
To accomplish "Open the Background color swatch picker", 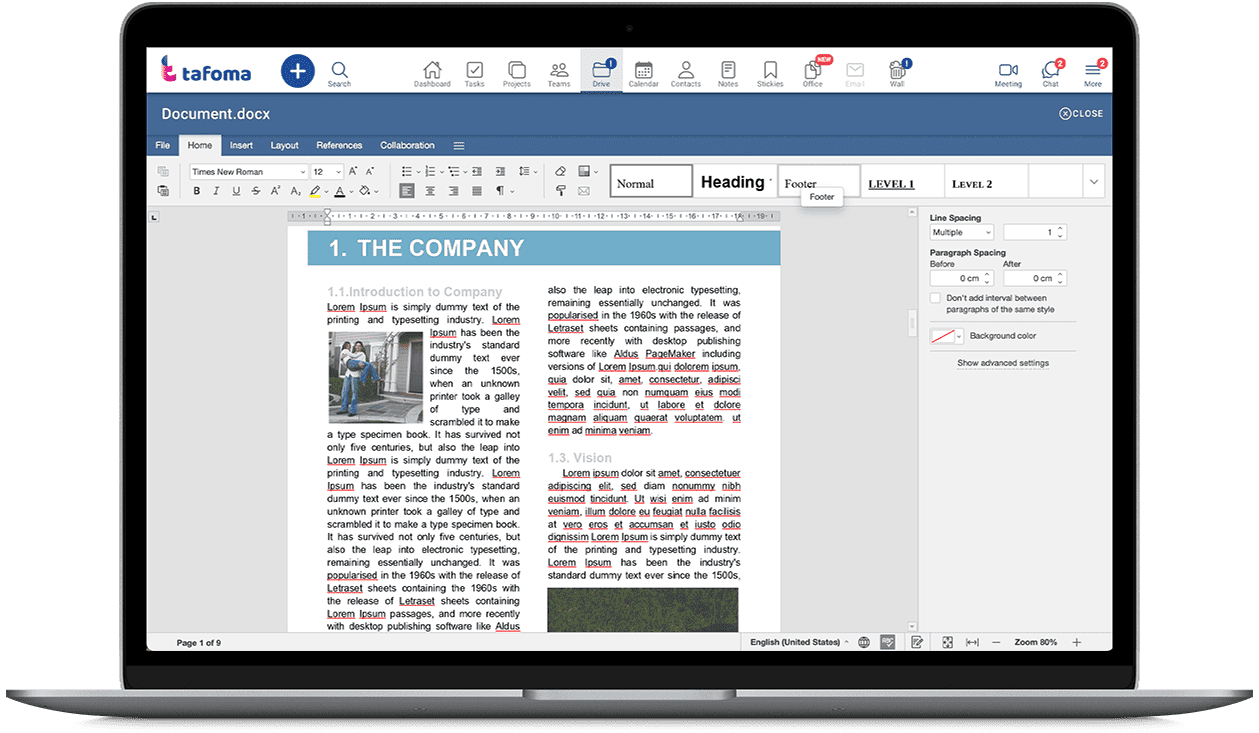I will coord(946,336).
